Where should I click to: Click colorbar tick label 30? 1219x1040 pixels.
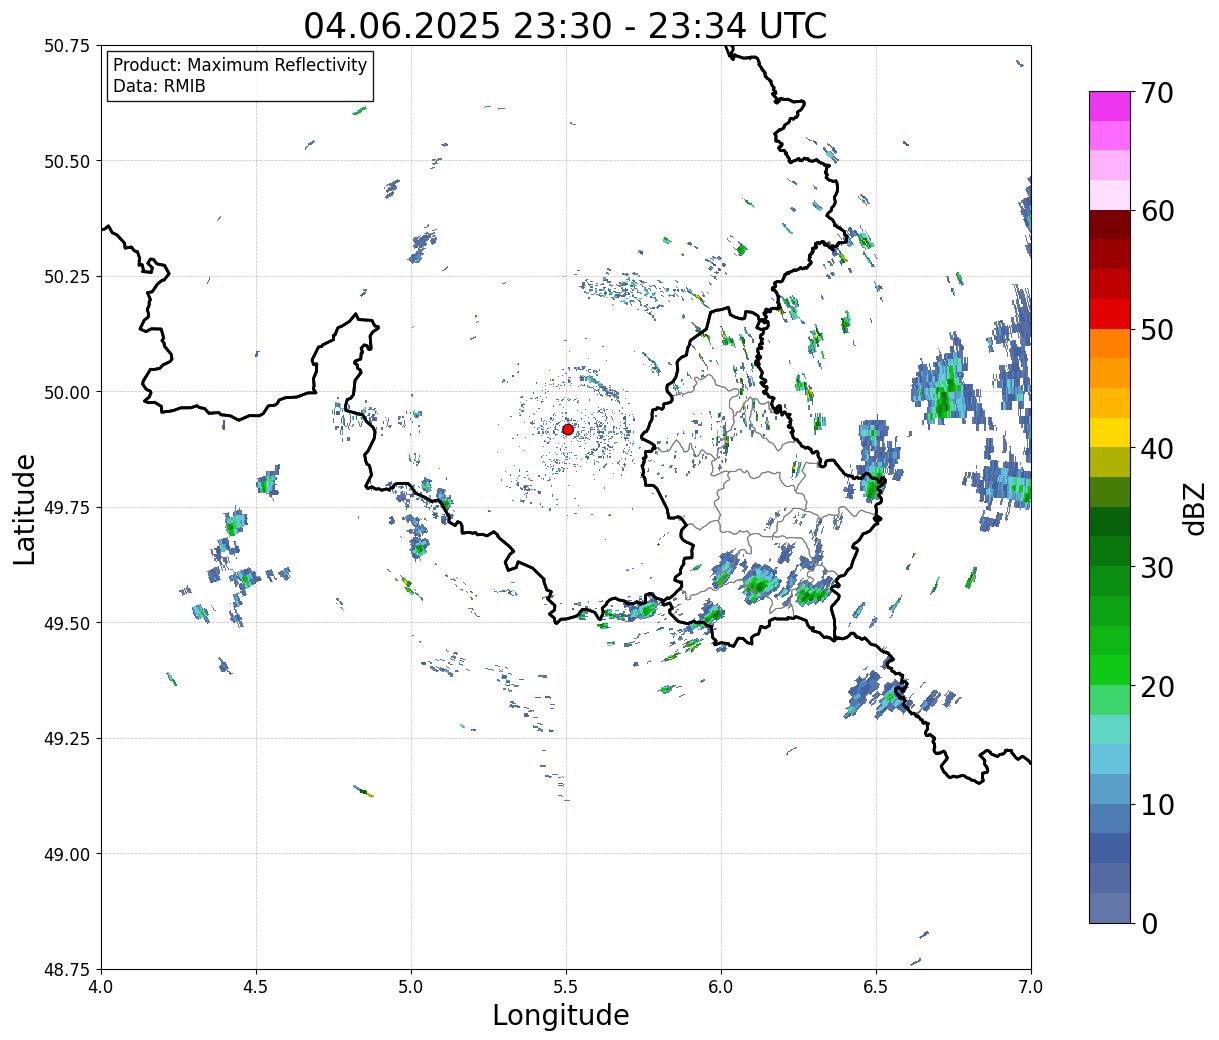point(1157,567)
